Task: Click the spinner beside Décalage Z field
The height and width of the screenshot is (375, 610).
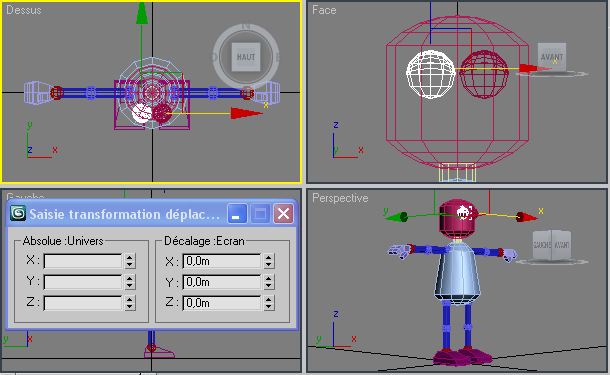Action: click(x=269, y=303)
